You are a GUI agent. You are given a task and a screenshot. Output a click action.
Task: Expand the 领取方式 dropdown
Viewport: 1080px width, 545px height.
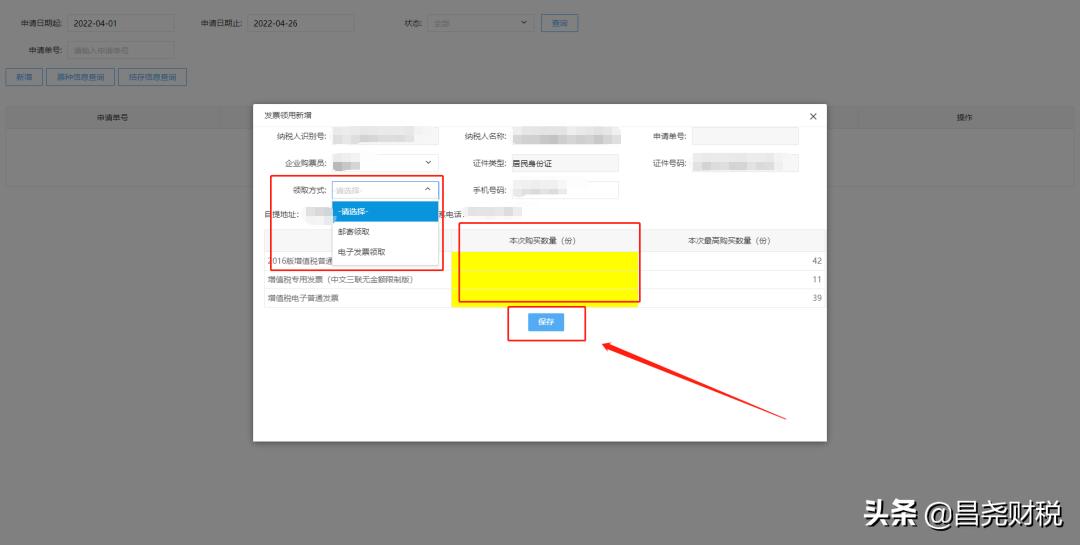coord(385,190)
